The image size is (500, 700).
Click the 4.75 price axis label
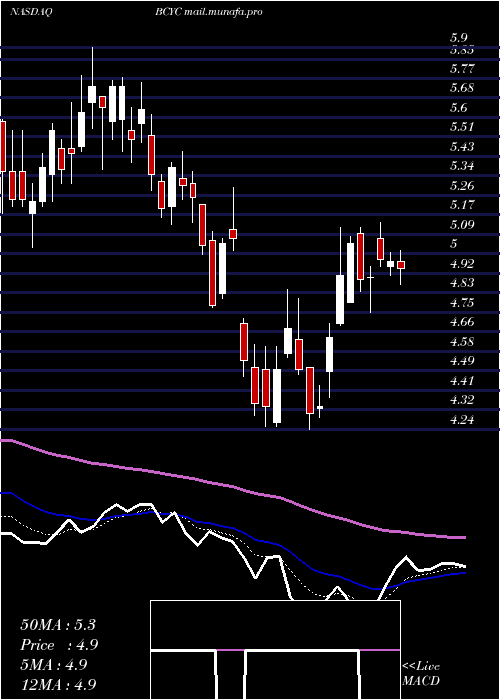click(462, 302)
